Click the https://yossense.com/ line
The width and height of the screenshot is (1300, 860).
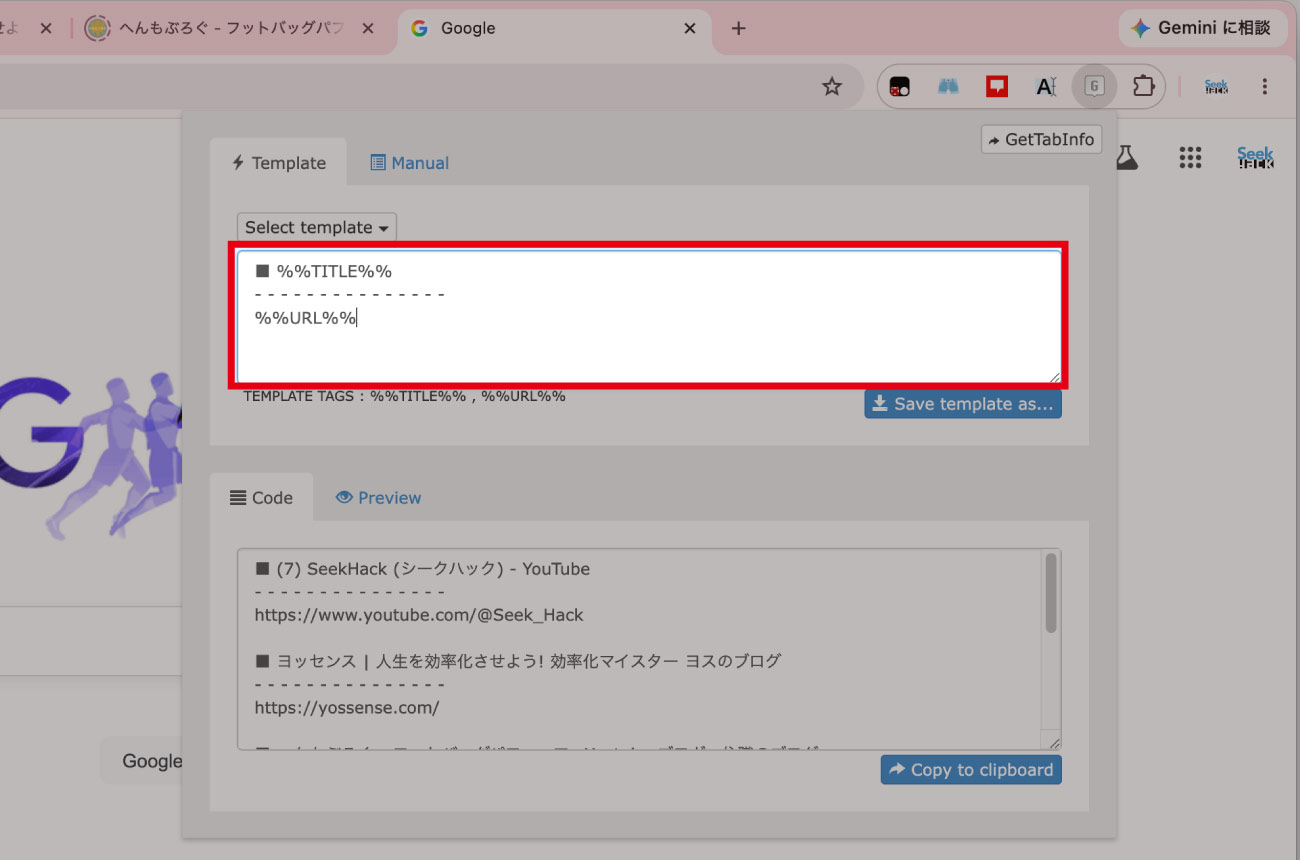346,708
